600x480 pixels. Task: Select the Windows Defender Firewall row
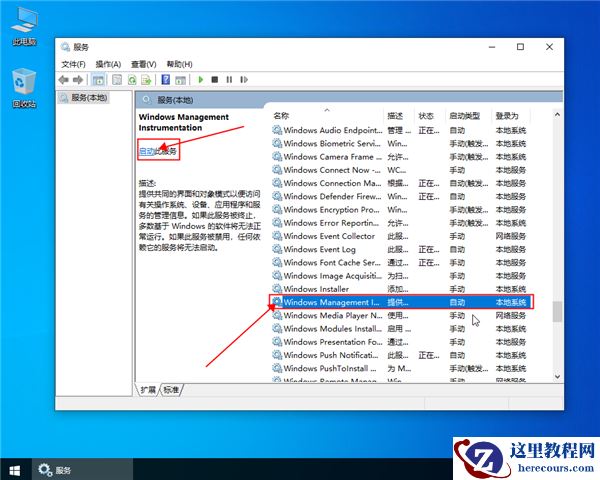[x=401, y=196]
